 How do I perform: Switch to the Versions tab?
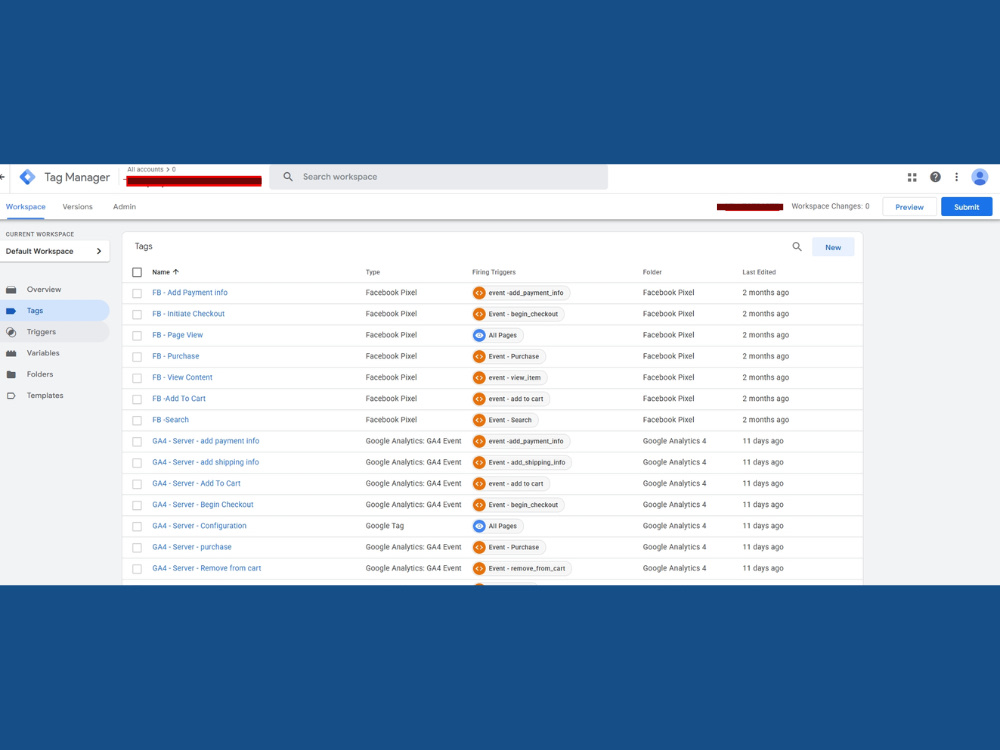77,207
